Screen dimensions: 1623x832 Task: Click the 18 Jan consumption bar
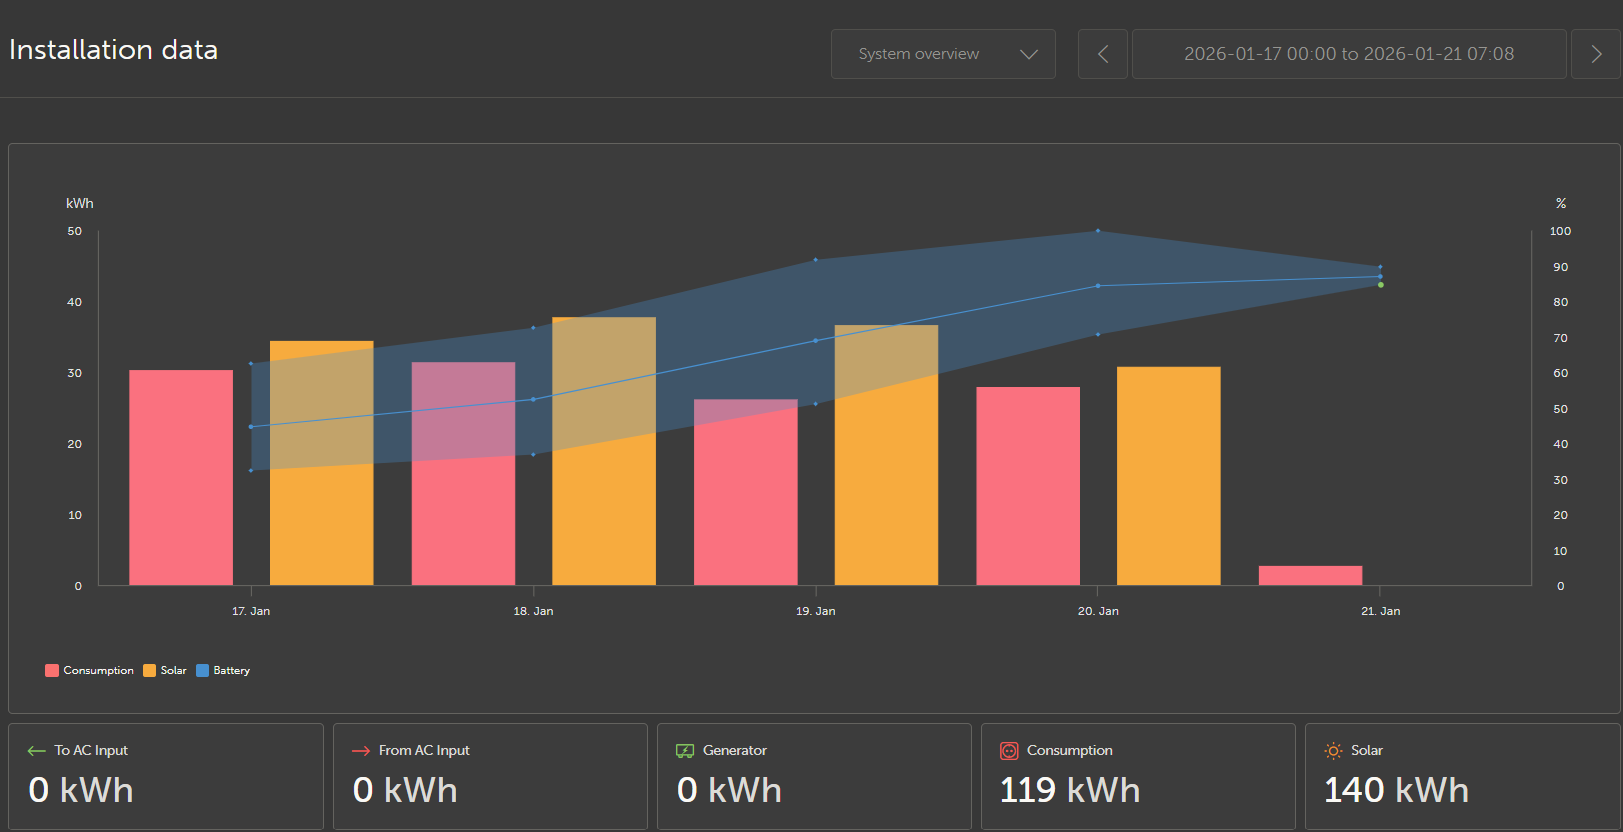463,474
